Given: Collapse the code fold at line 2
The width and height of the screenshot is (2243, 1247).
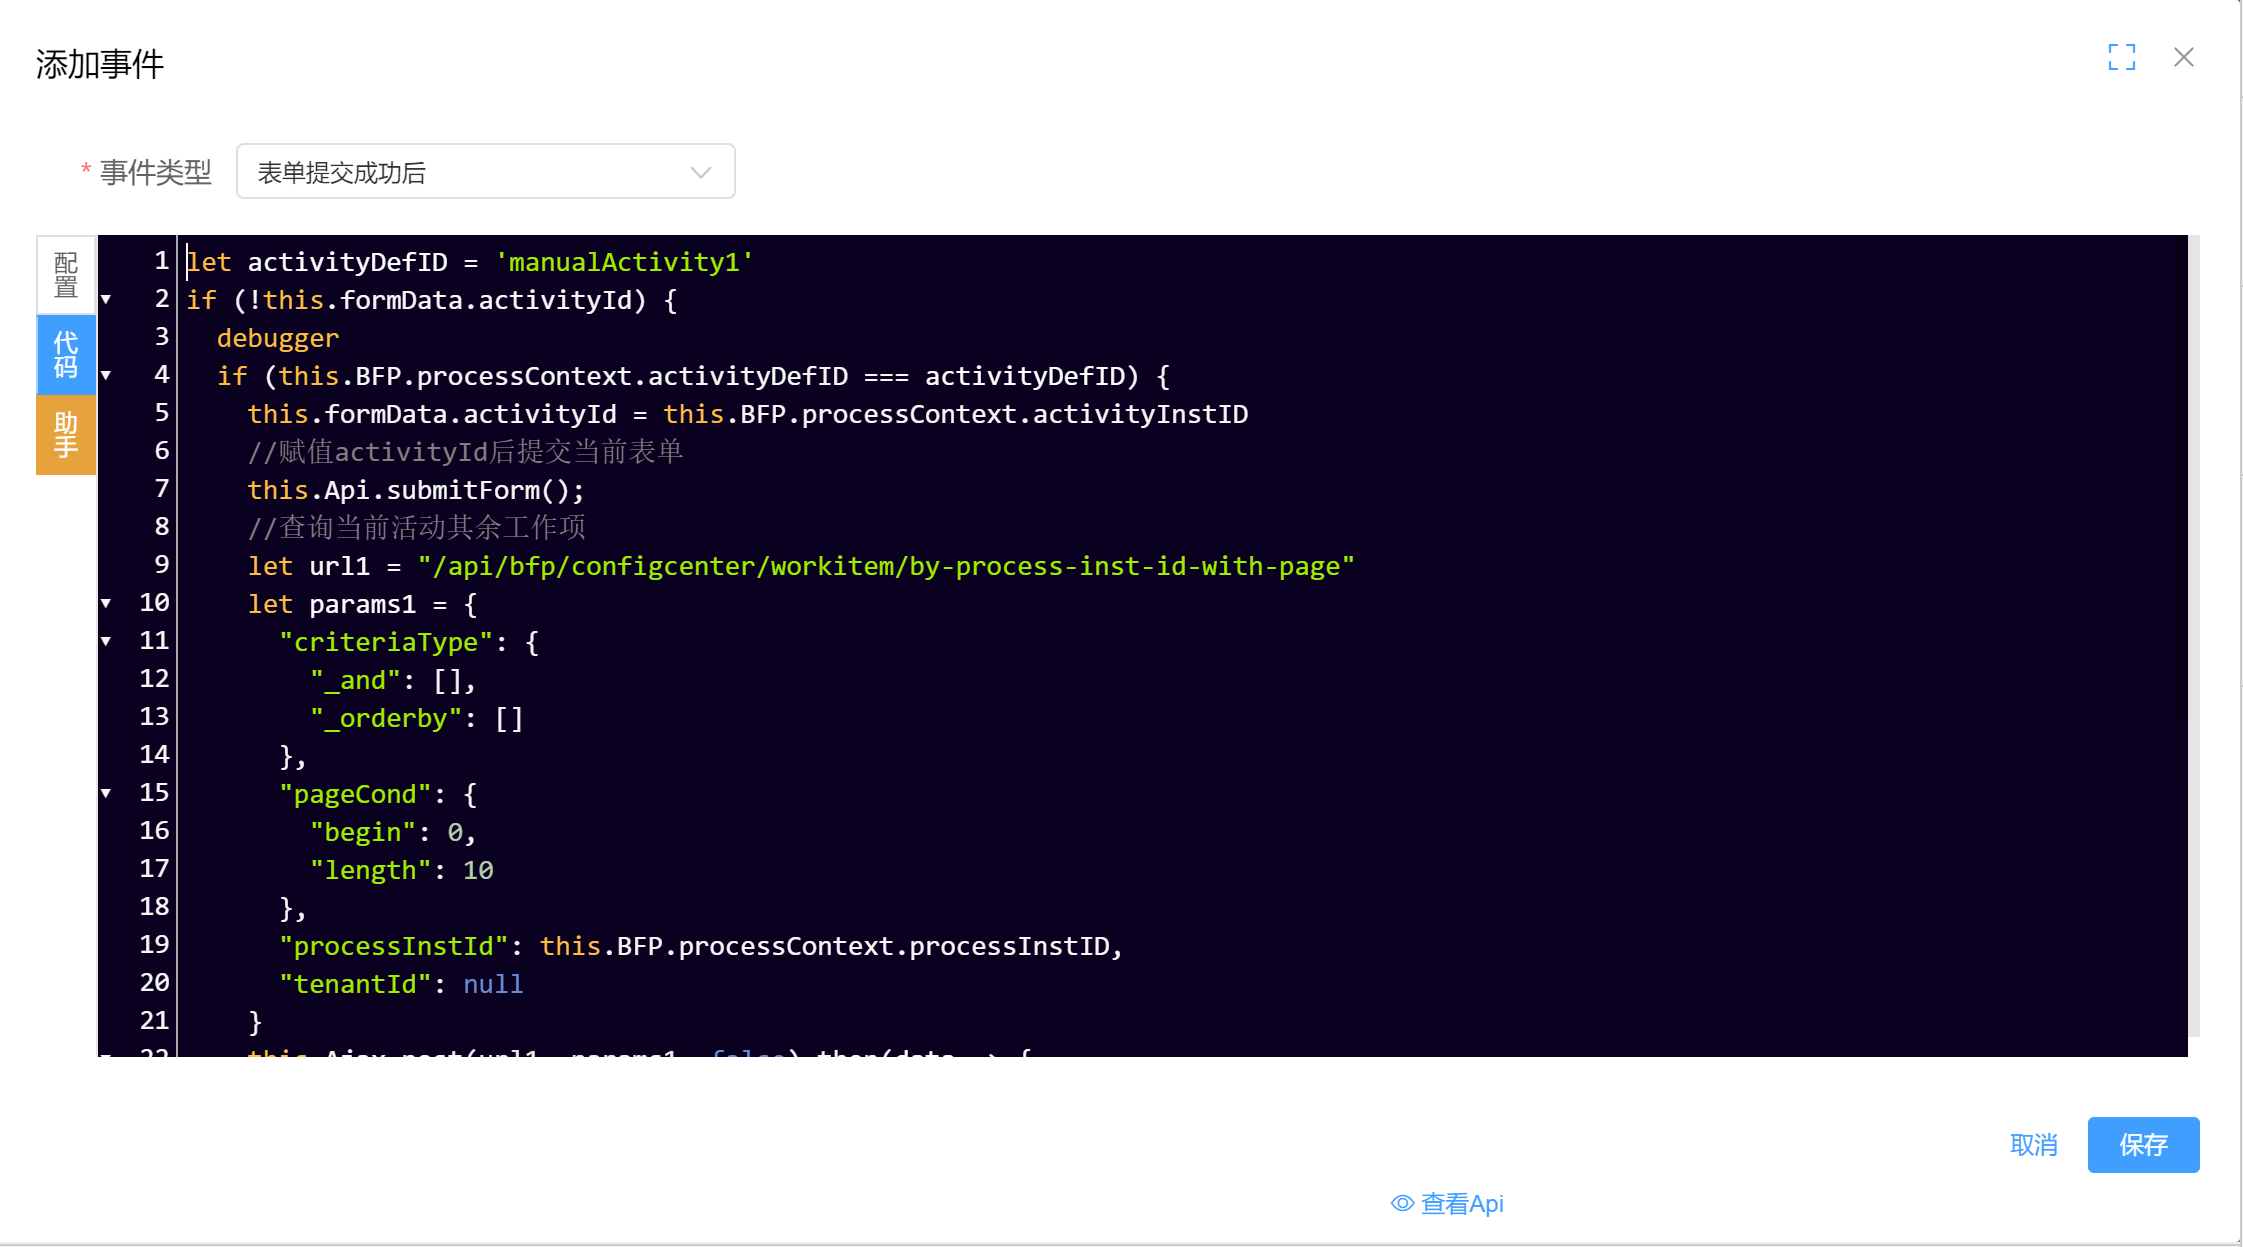Looking at the screenshot, I should pyautogui.click(x=106, y=299).
